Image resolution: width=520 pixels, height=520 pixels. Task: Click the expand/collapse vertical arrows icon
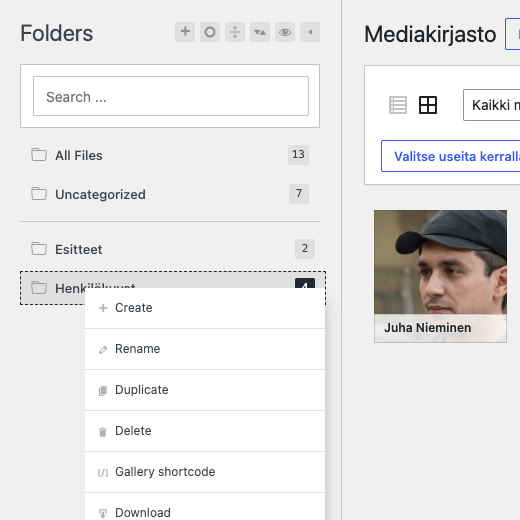(235, 32)
